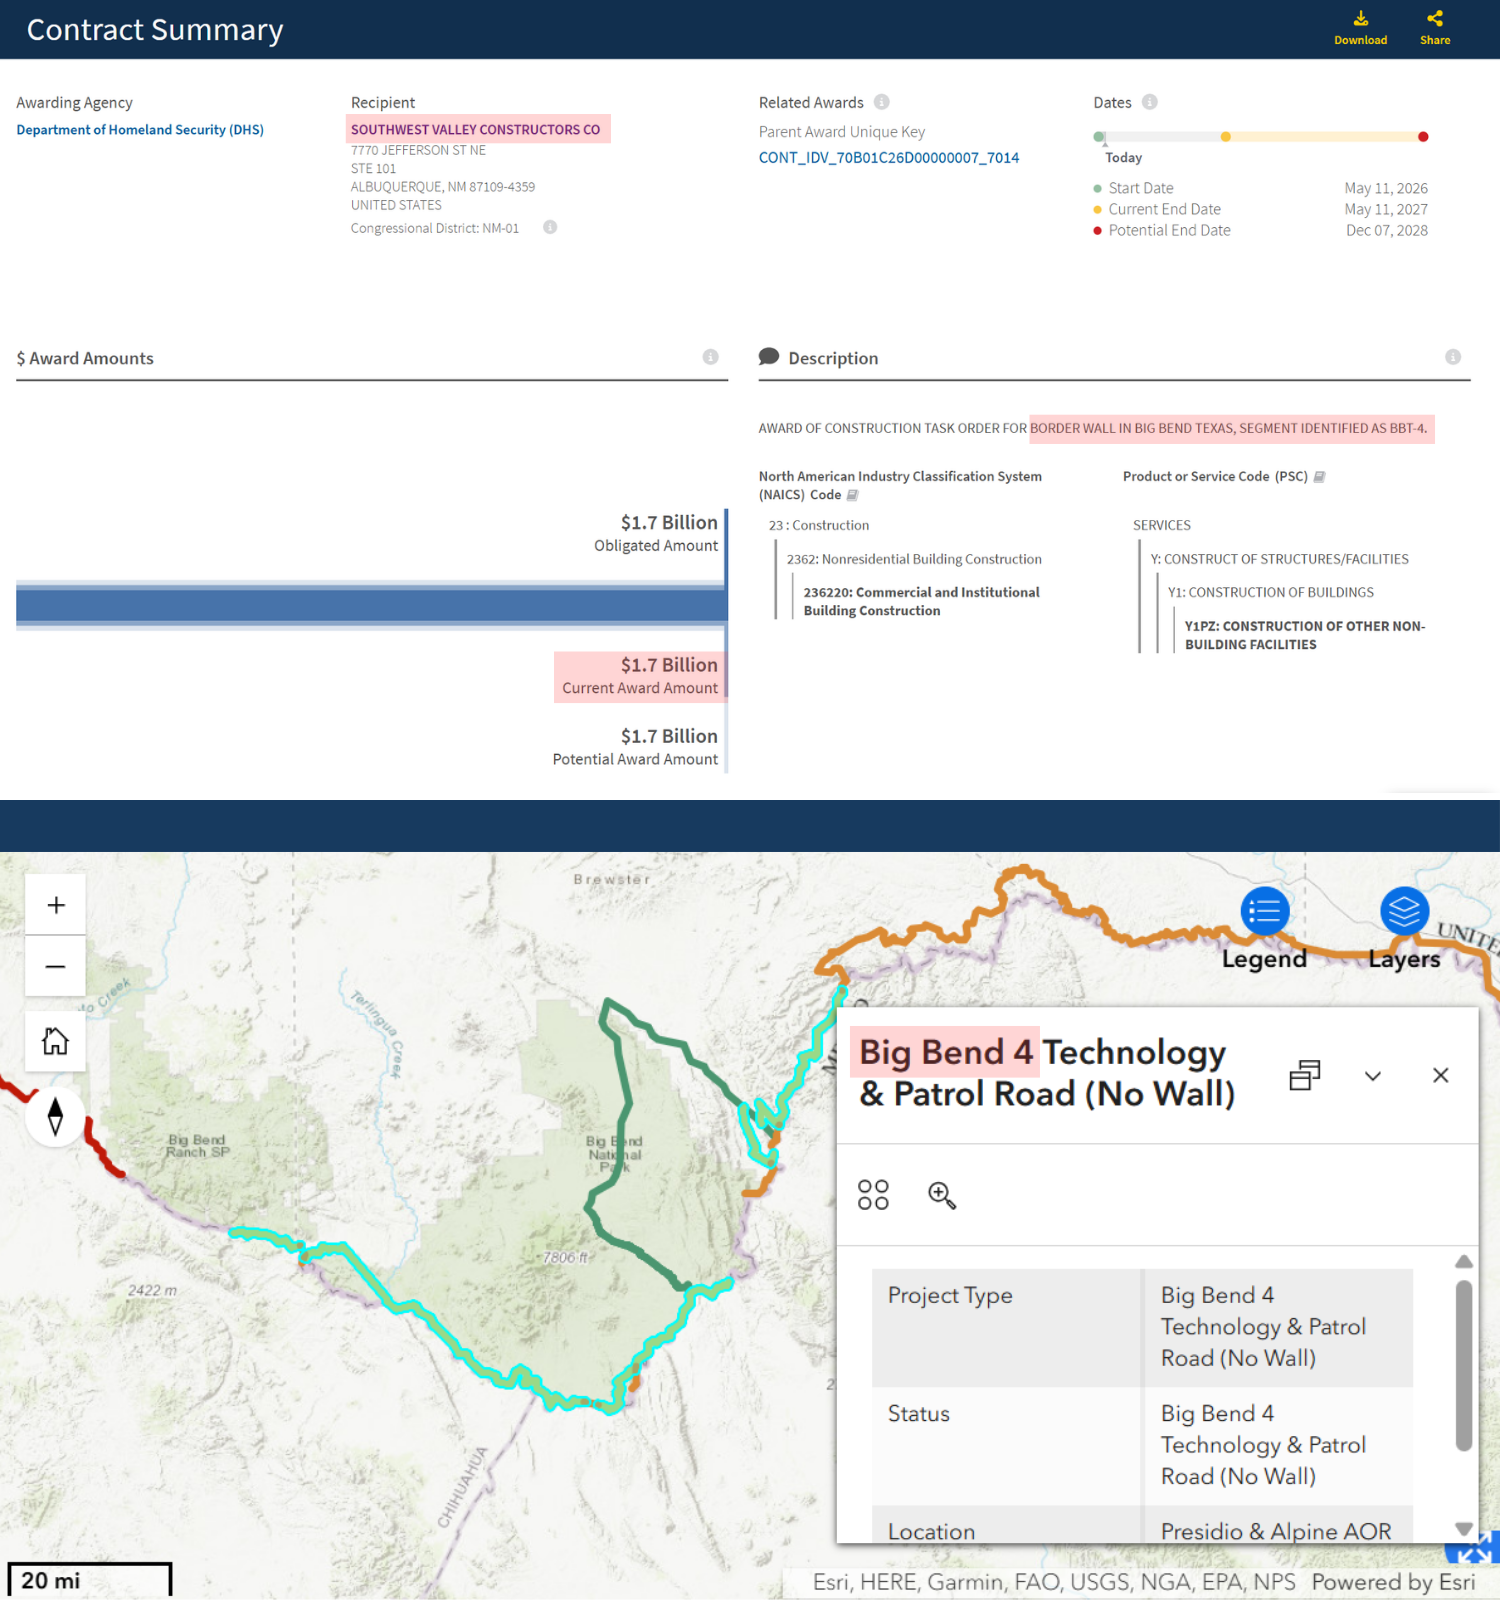Click the "Status" cell in popup
This screenshot has width=1500, height=1600.
click(x=1006, y=1445)
